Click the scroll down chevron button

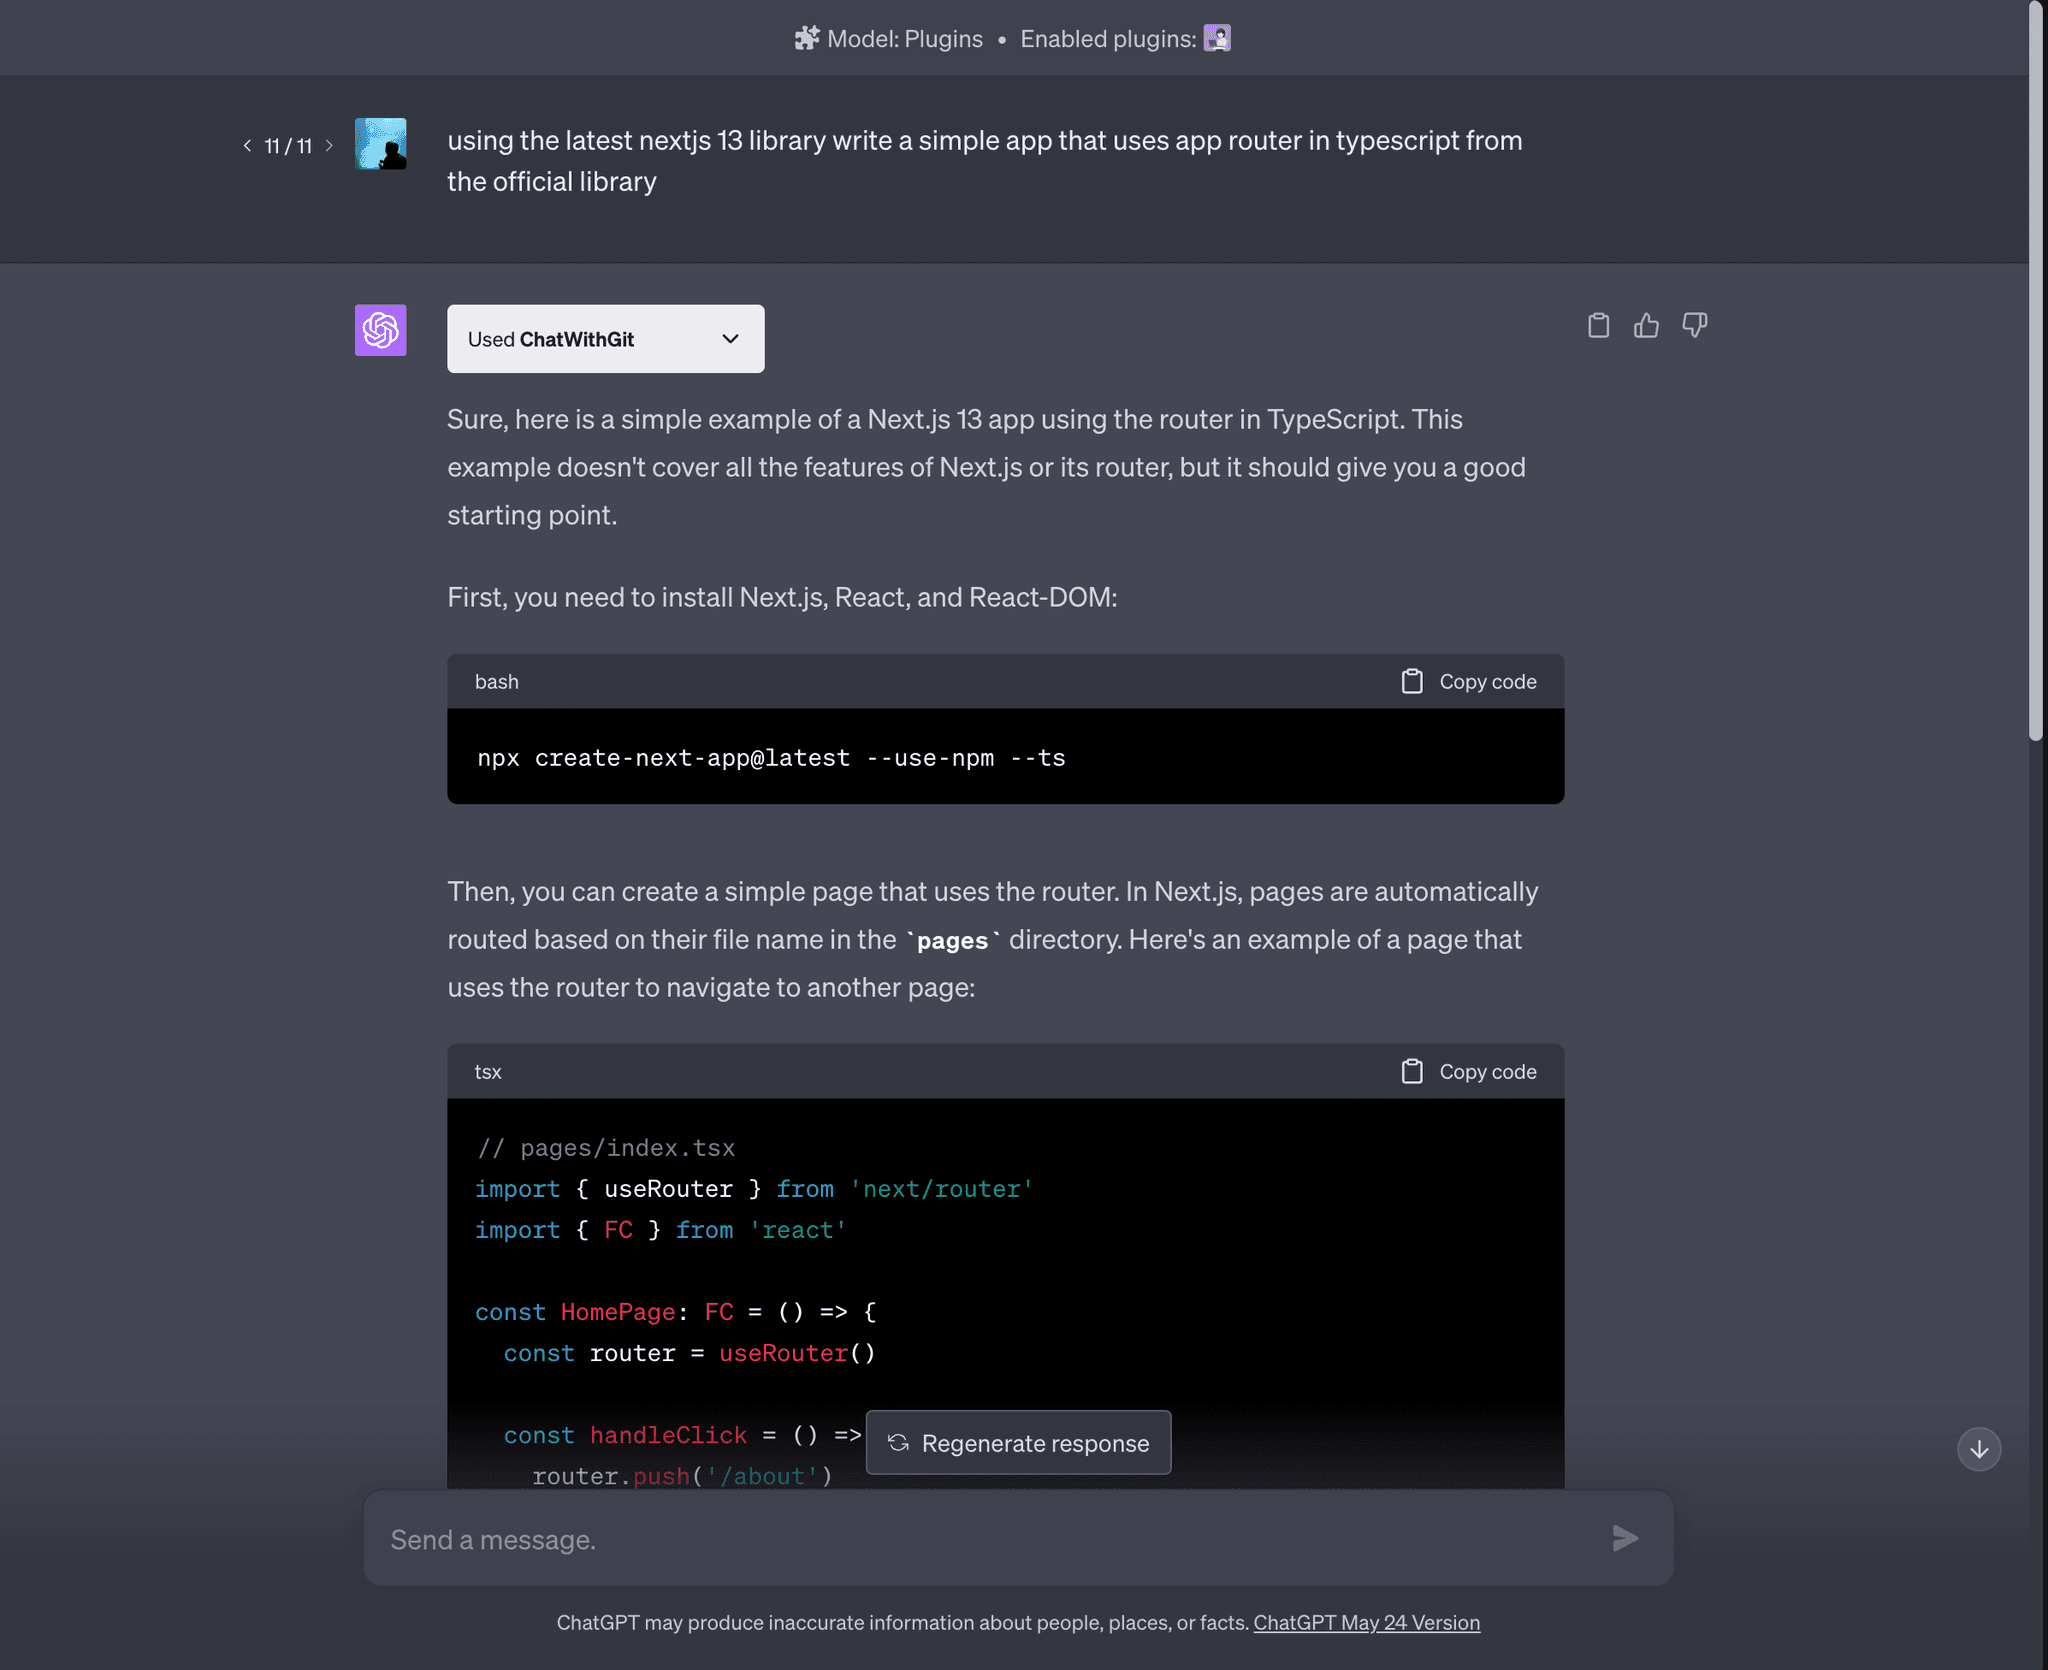[1980, 1449]
